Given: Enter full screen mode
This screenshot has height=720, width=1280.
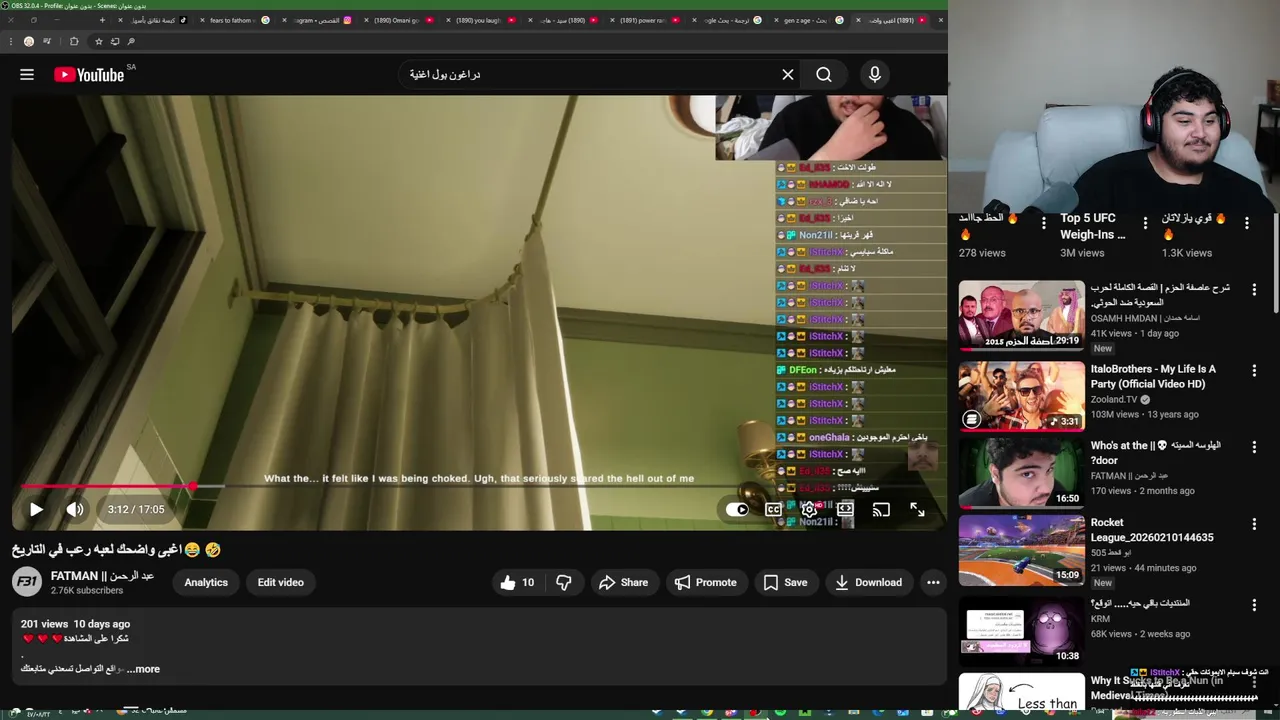Looking at the screenshot, I should pyautogui.click(x=917, y=509).
